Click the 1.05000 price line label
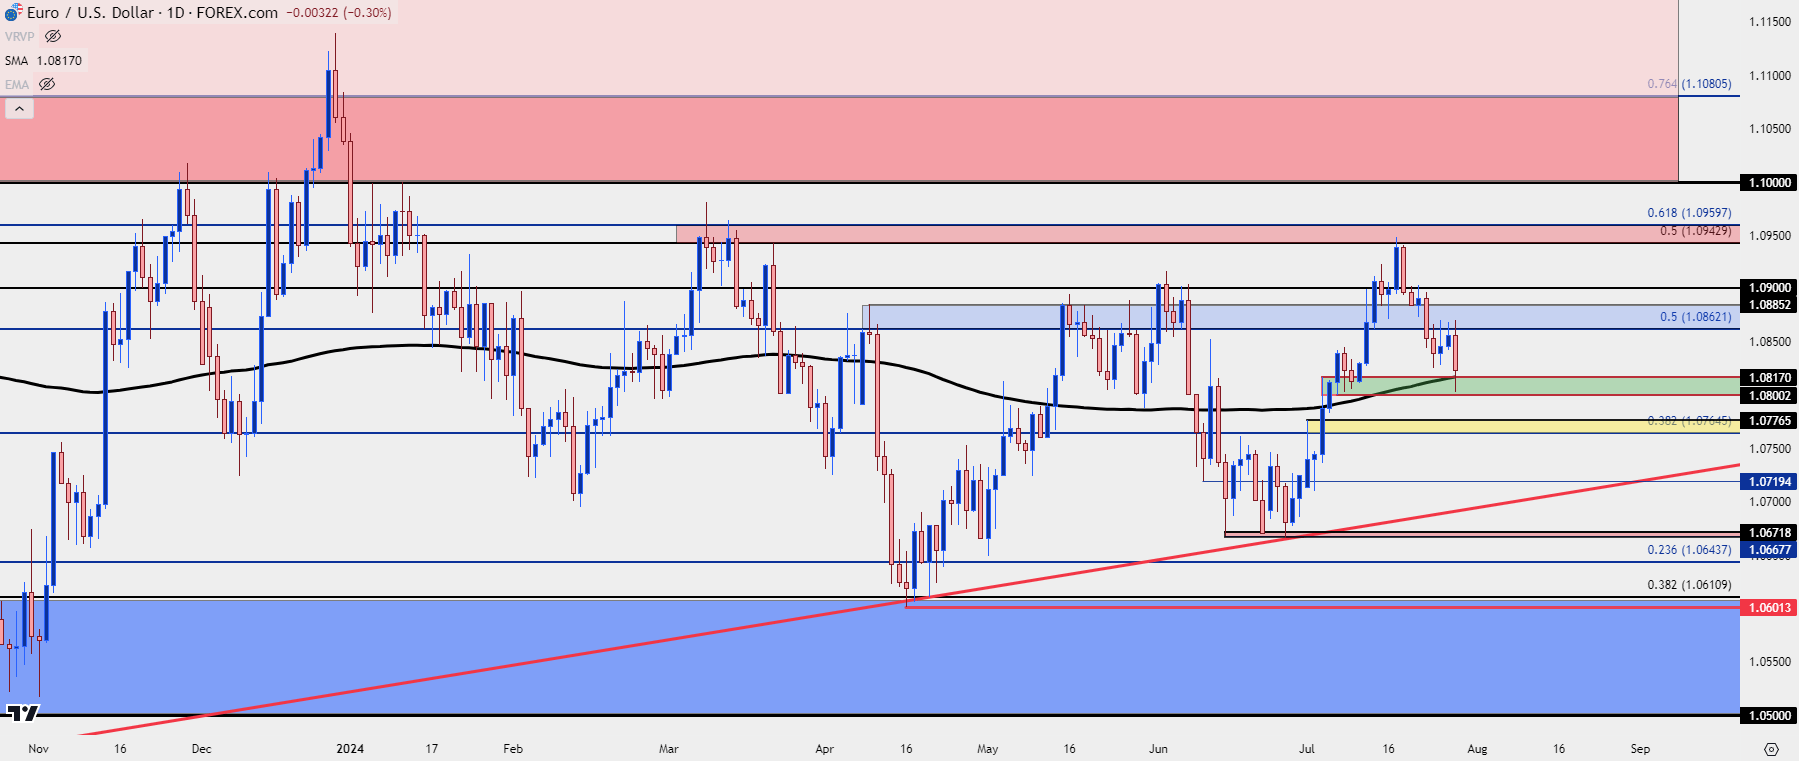This screenshot has height=761, width=1799. coord(1768,716)
